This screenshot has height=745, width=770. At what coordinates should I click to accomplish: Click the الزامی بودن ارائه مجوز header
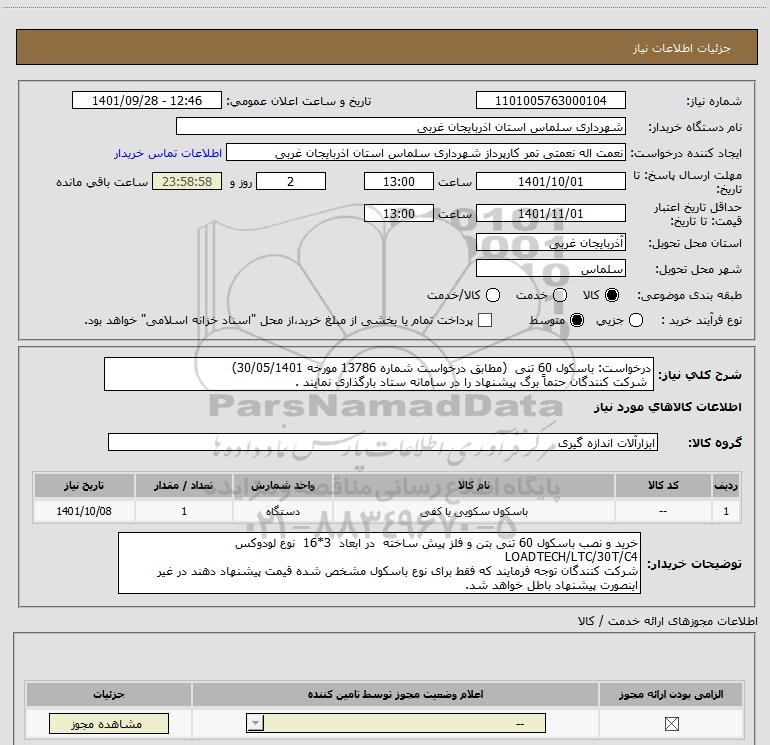671,694
